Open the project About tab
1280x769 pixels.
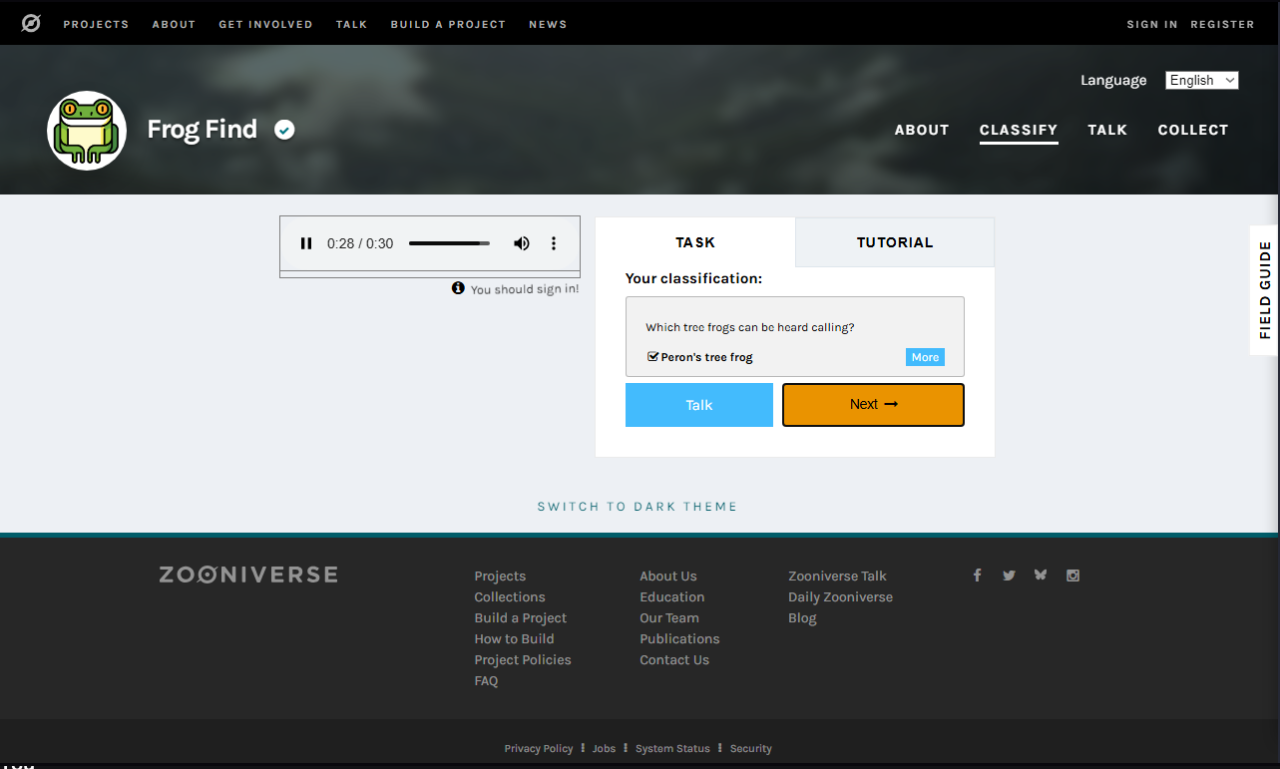(922, 130)
